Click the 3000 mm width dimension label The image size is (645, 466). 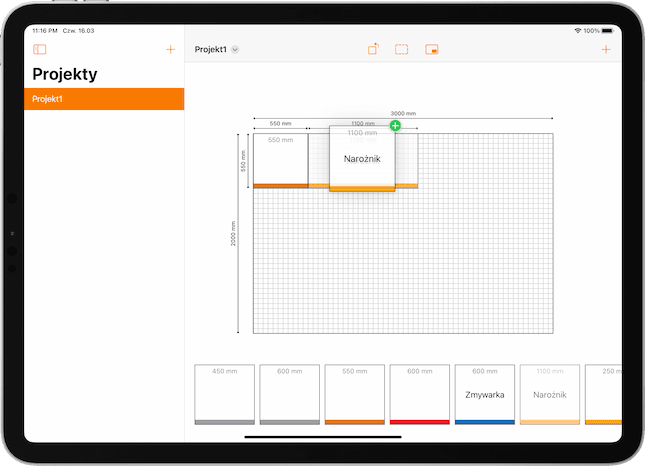tap(403, 113)
